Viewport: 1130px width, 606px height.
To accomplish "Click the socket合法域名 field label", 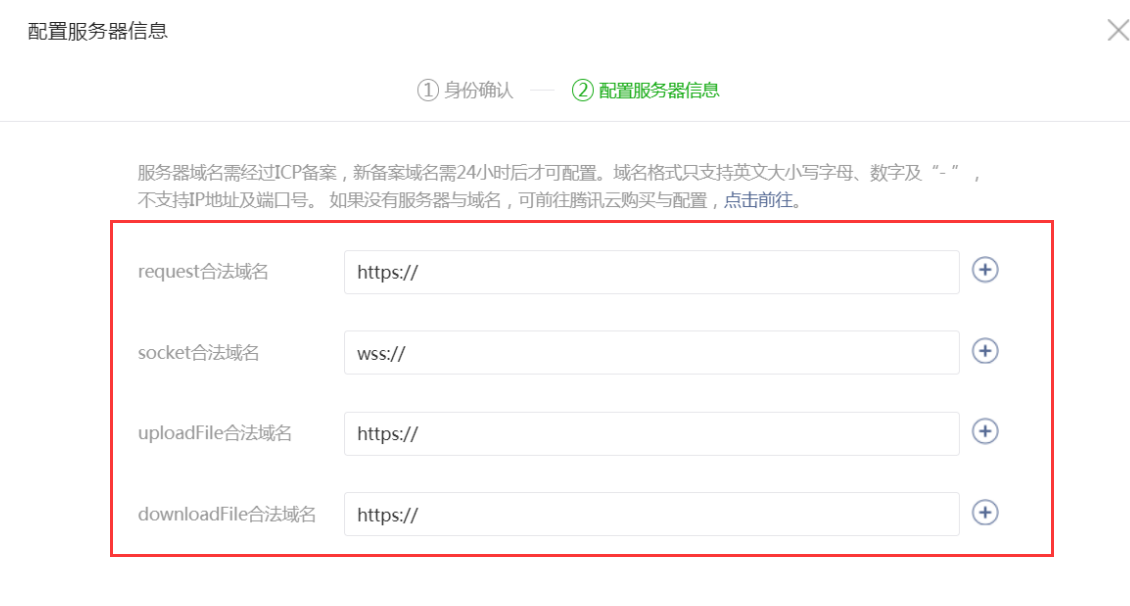I will 198,353.
